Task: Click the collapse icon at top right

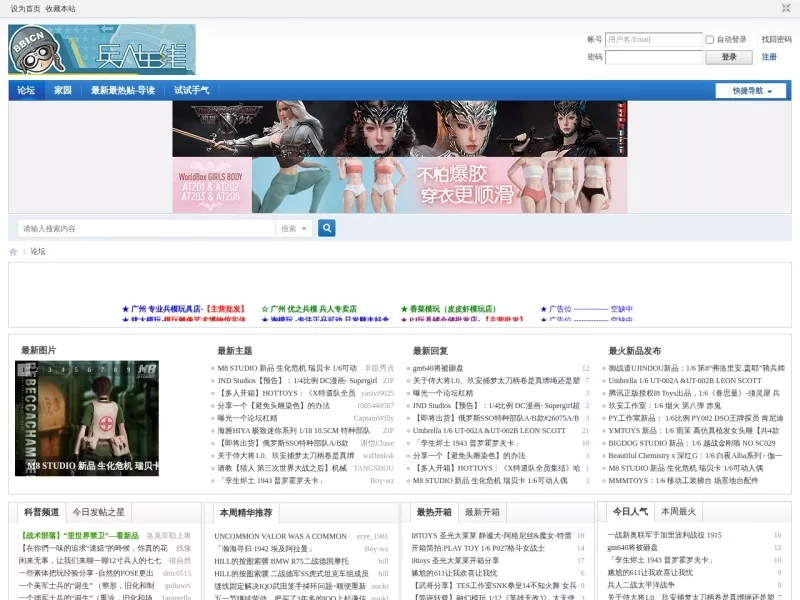Action: pyautogui.click(x=786, y=8)
